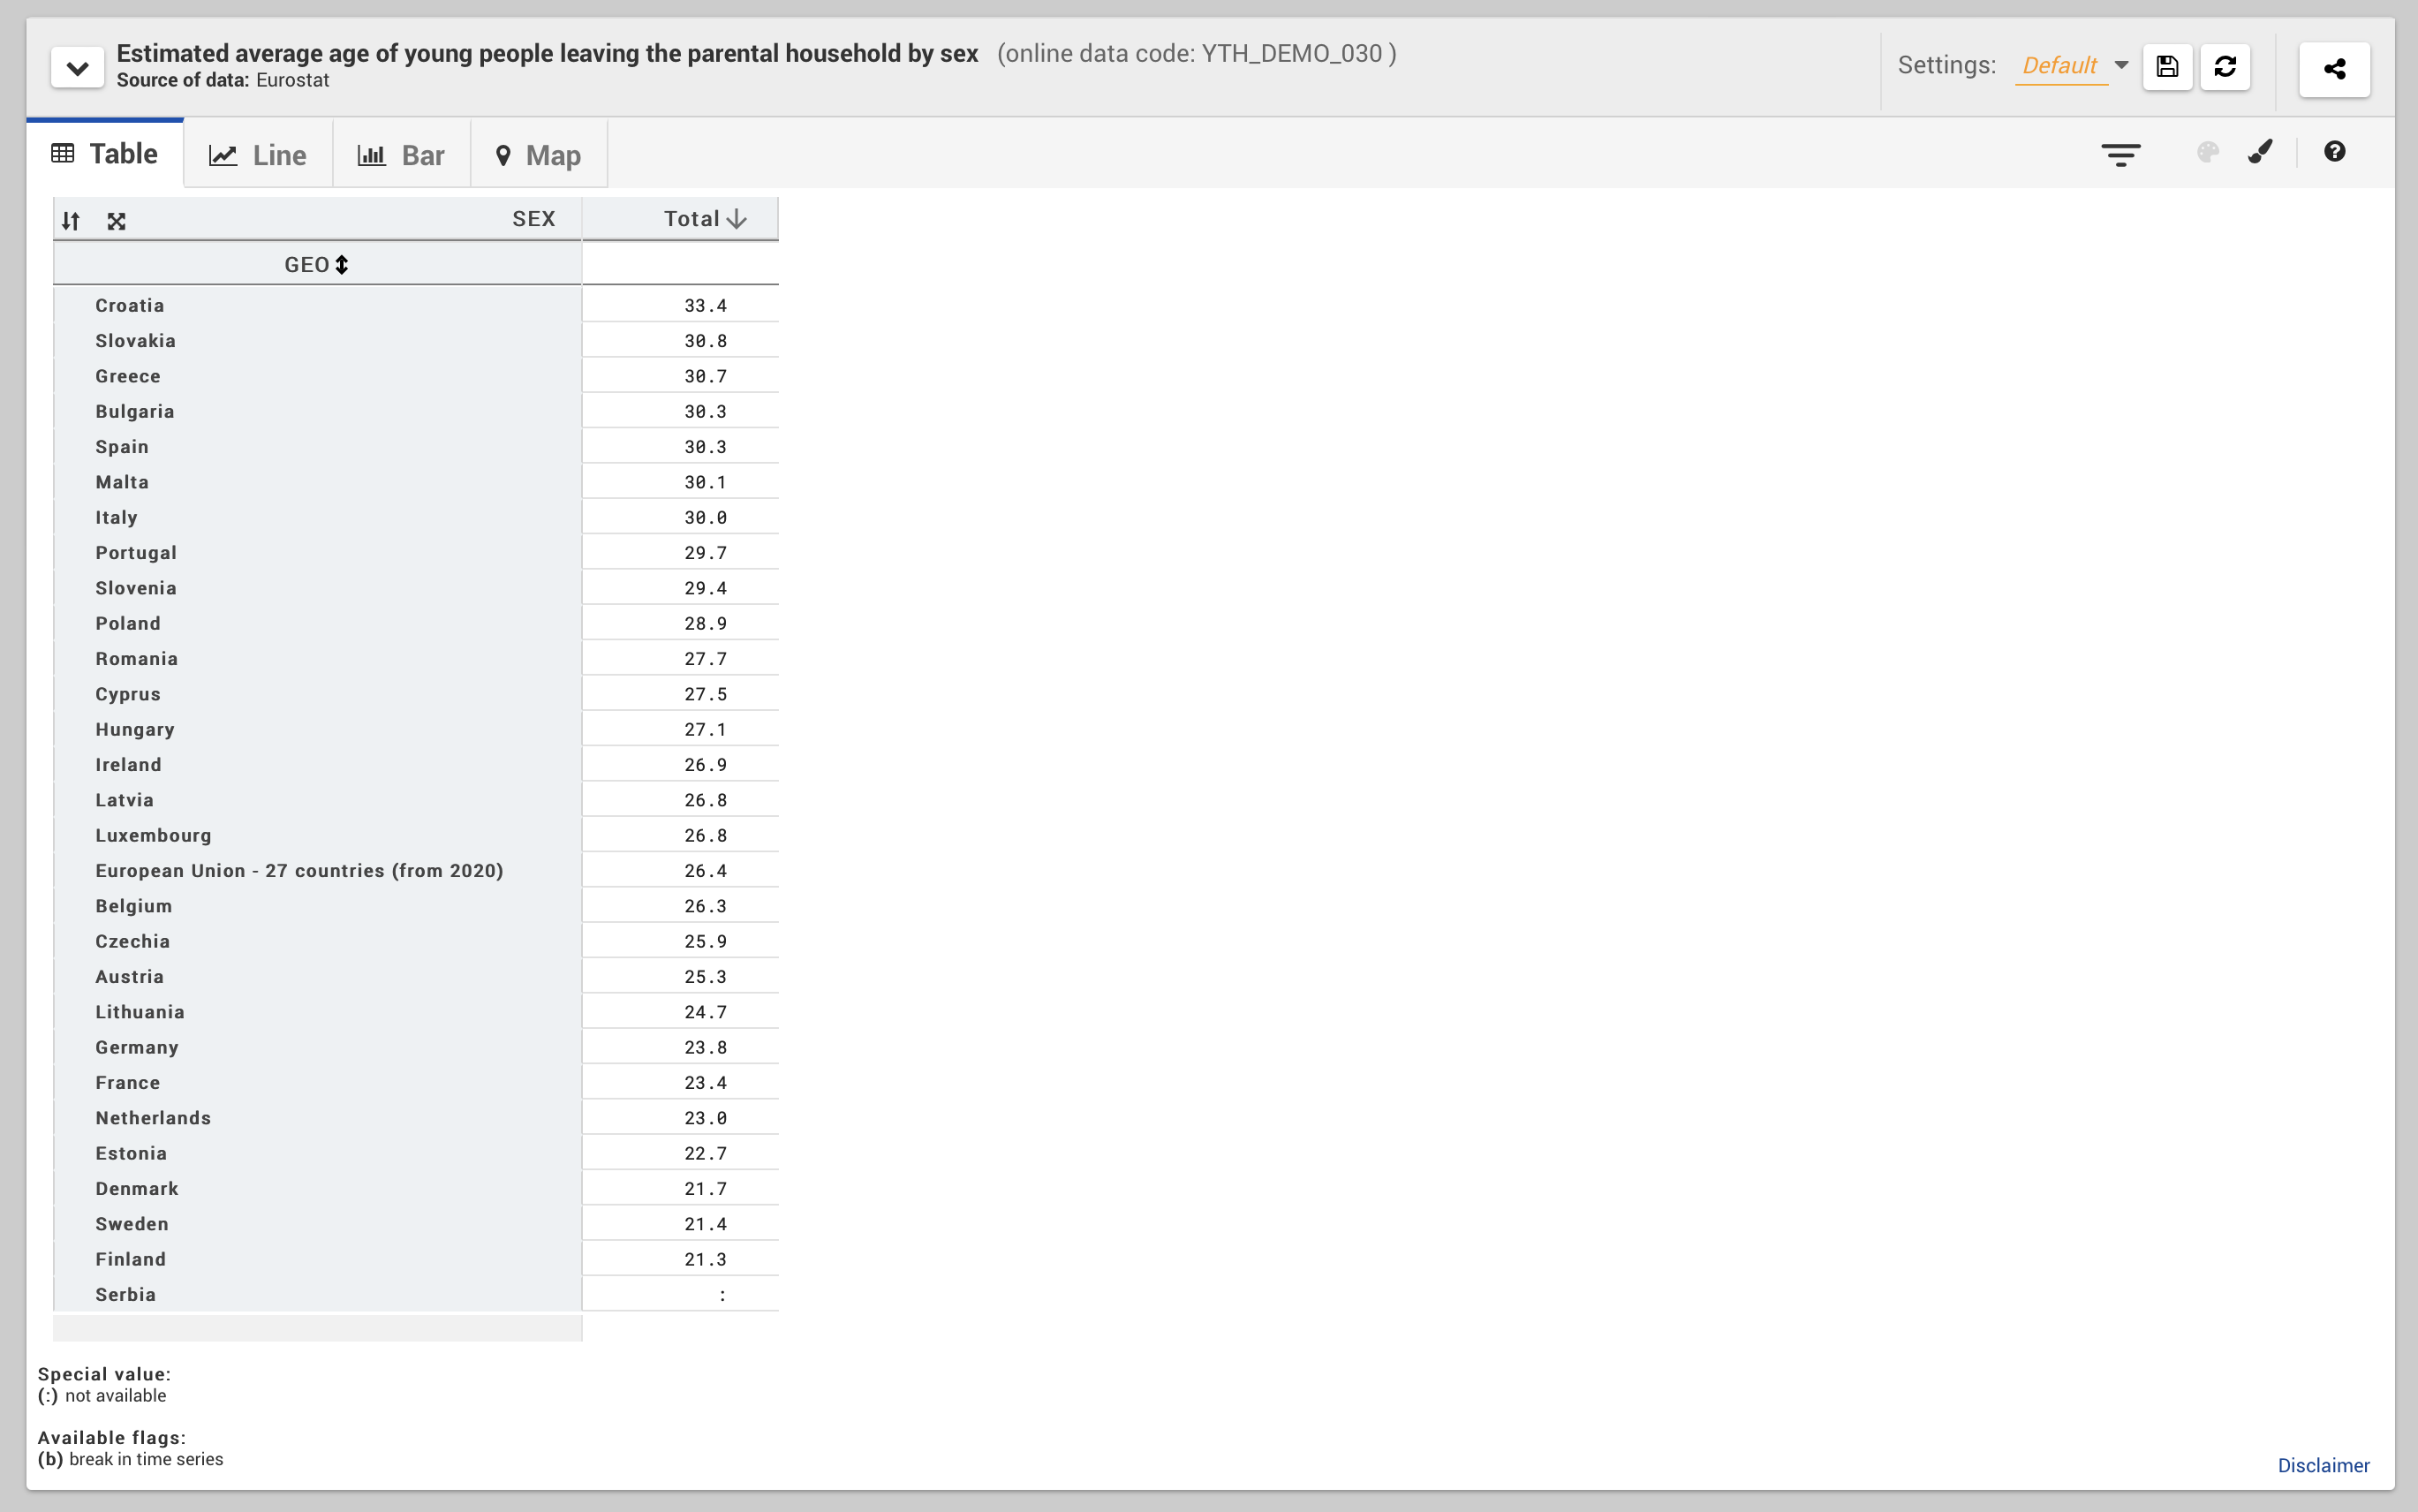This screenshot has width=2418, height=1512.
Task: Click Serbia's not-available colon value
Action: (722, 1295)
